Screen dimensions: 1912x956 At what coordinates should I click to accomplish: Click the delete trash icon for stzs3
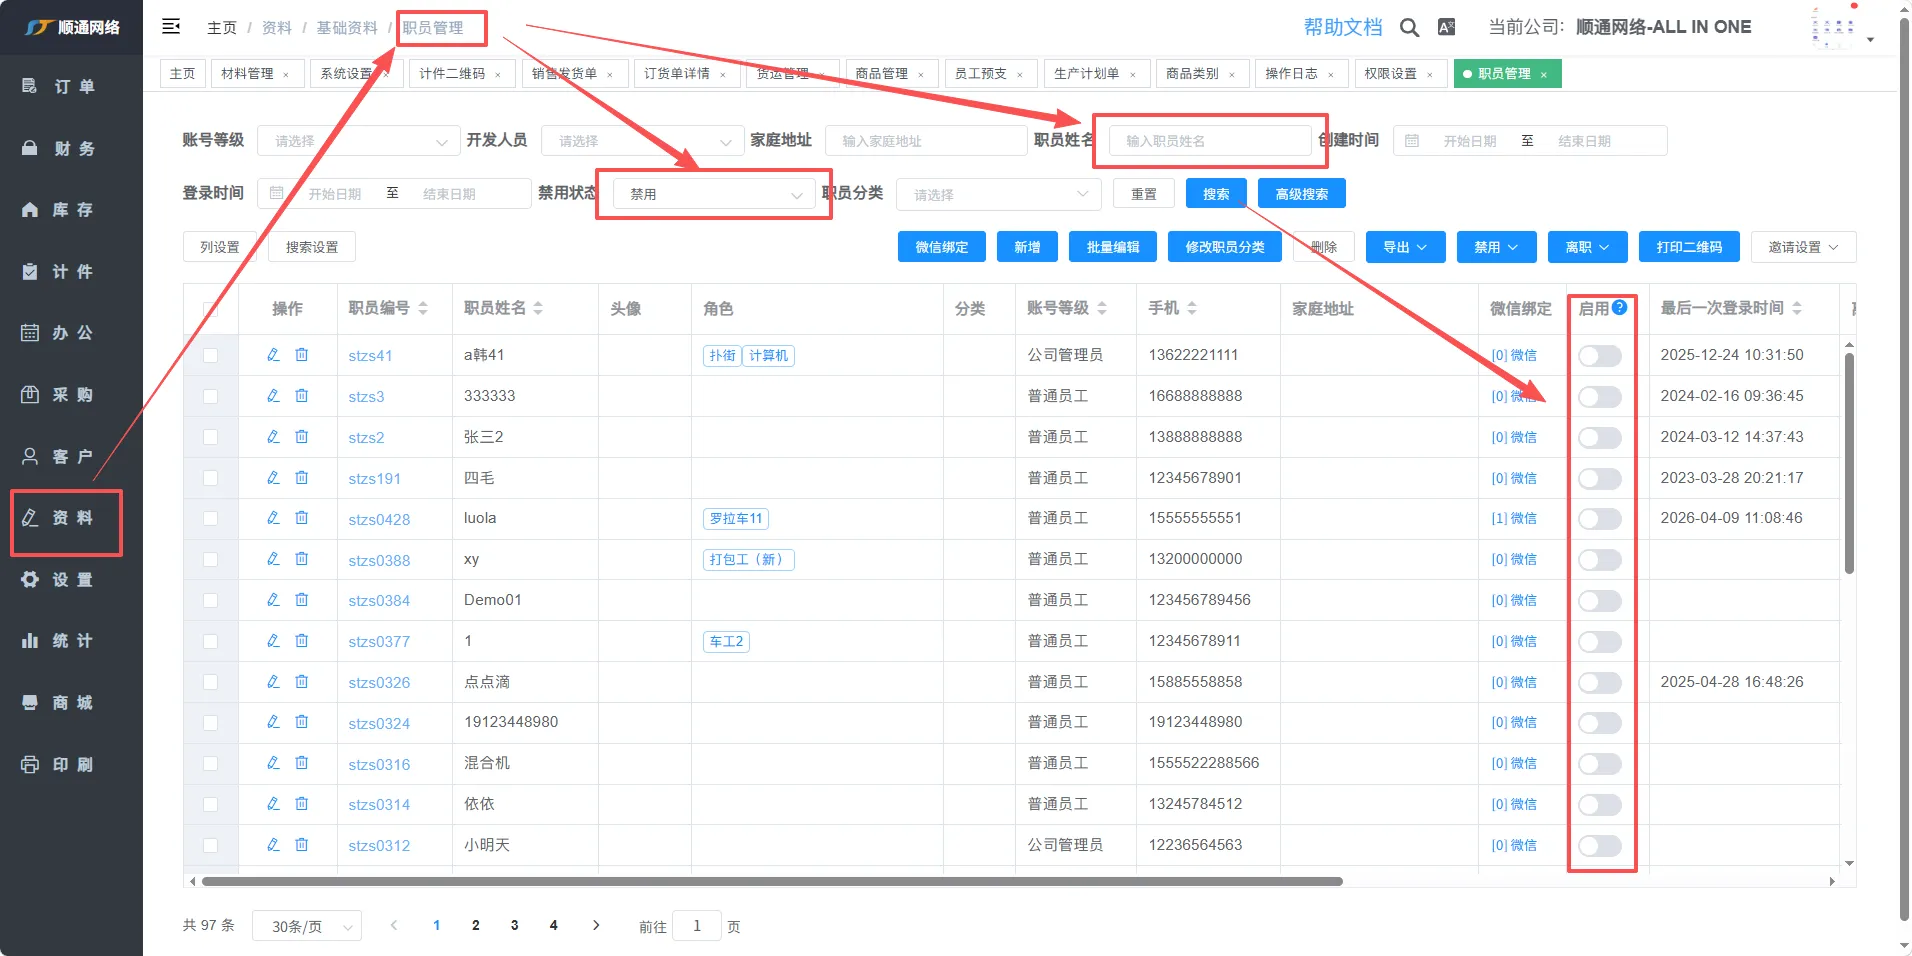pyautogui.click(x=301, y=396)
